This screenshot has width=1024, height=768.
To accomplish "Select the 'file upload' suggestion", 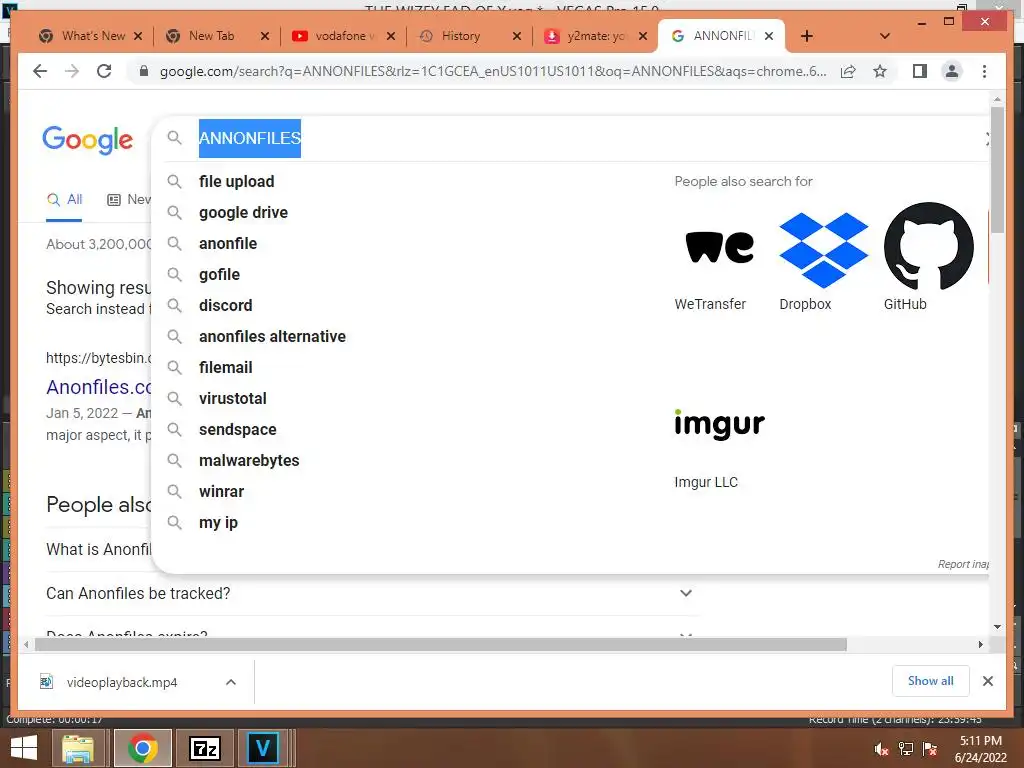I will coord(236,182).
